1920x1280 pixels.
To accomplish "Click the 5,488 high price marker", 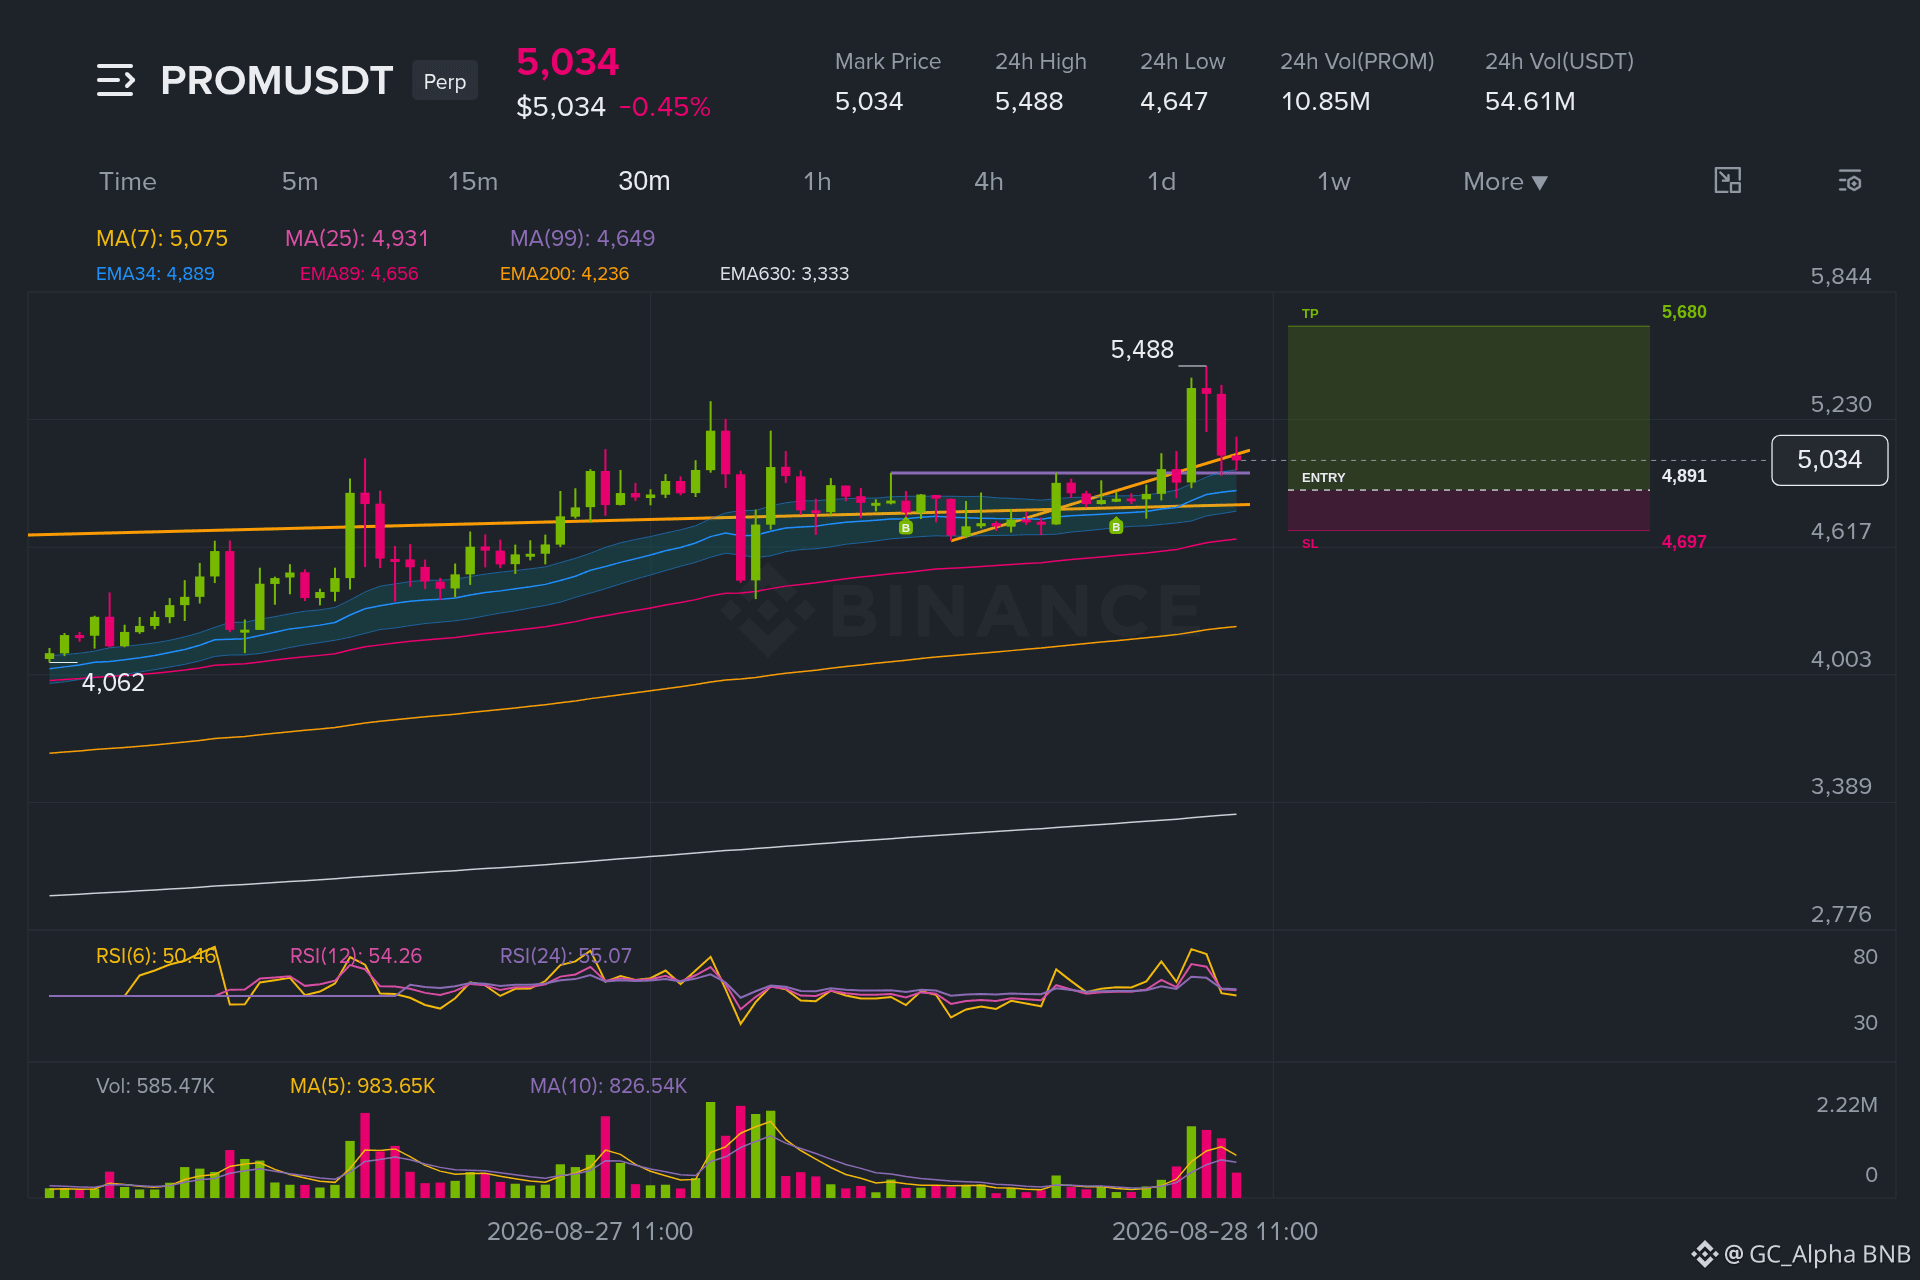I will pyautogui.click(x=1142, y=350).
